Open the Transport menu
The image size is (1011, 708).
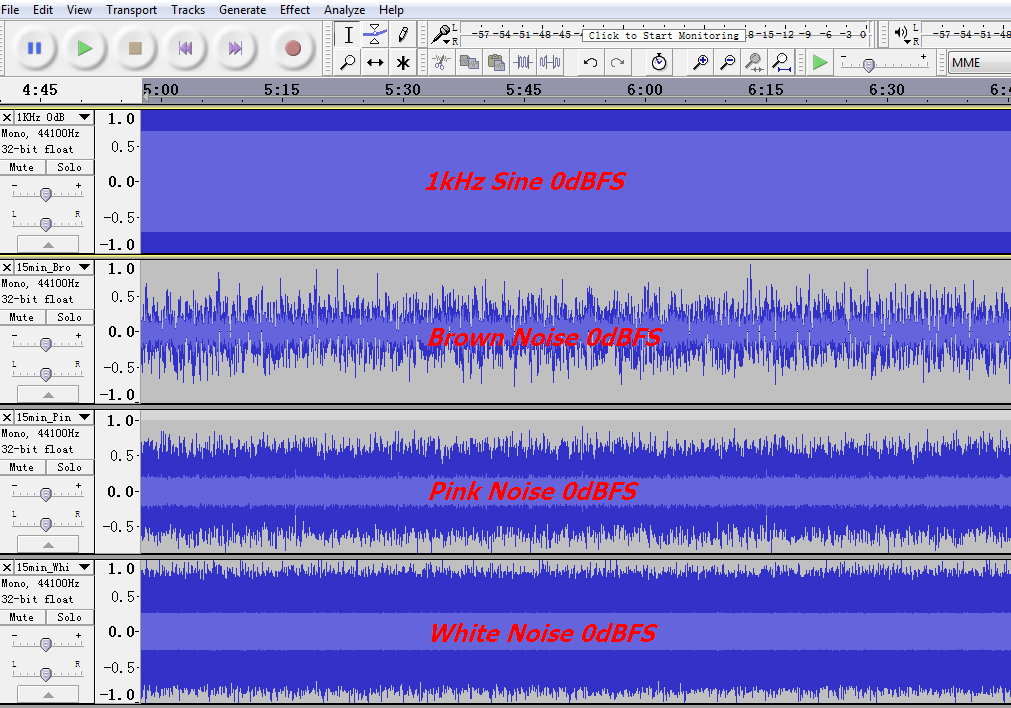pos(132,10)
